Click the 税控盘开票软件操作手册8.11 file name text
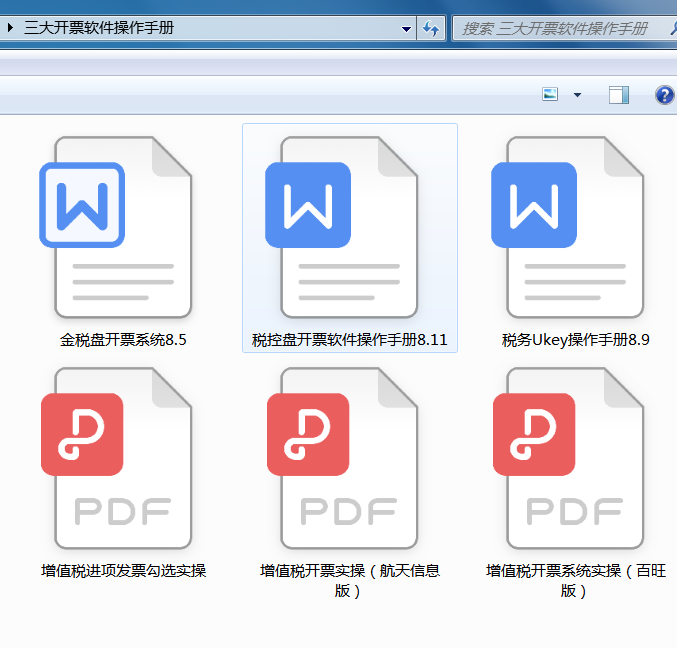 pyautogui.click(x=349, y=340)
